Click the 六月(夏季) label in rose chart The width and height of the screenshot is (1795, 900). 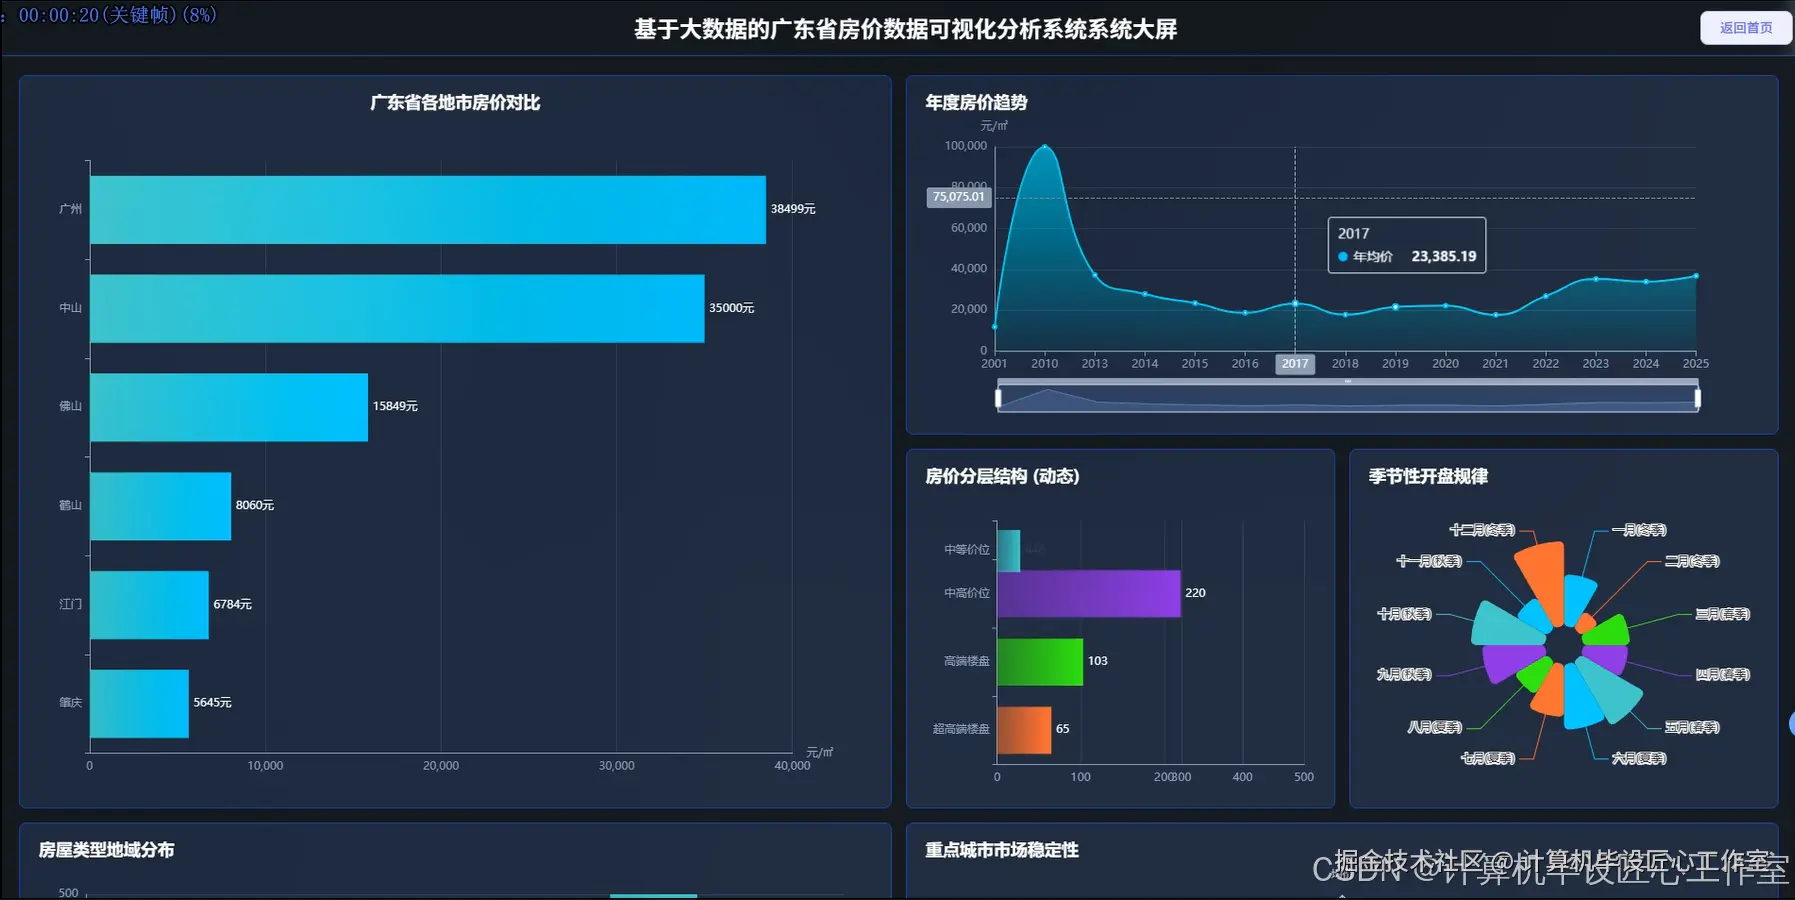1639,758
